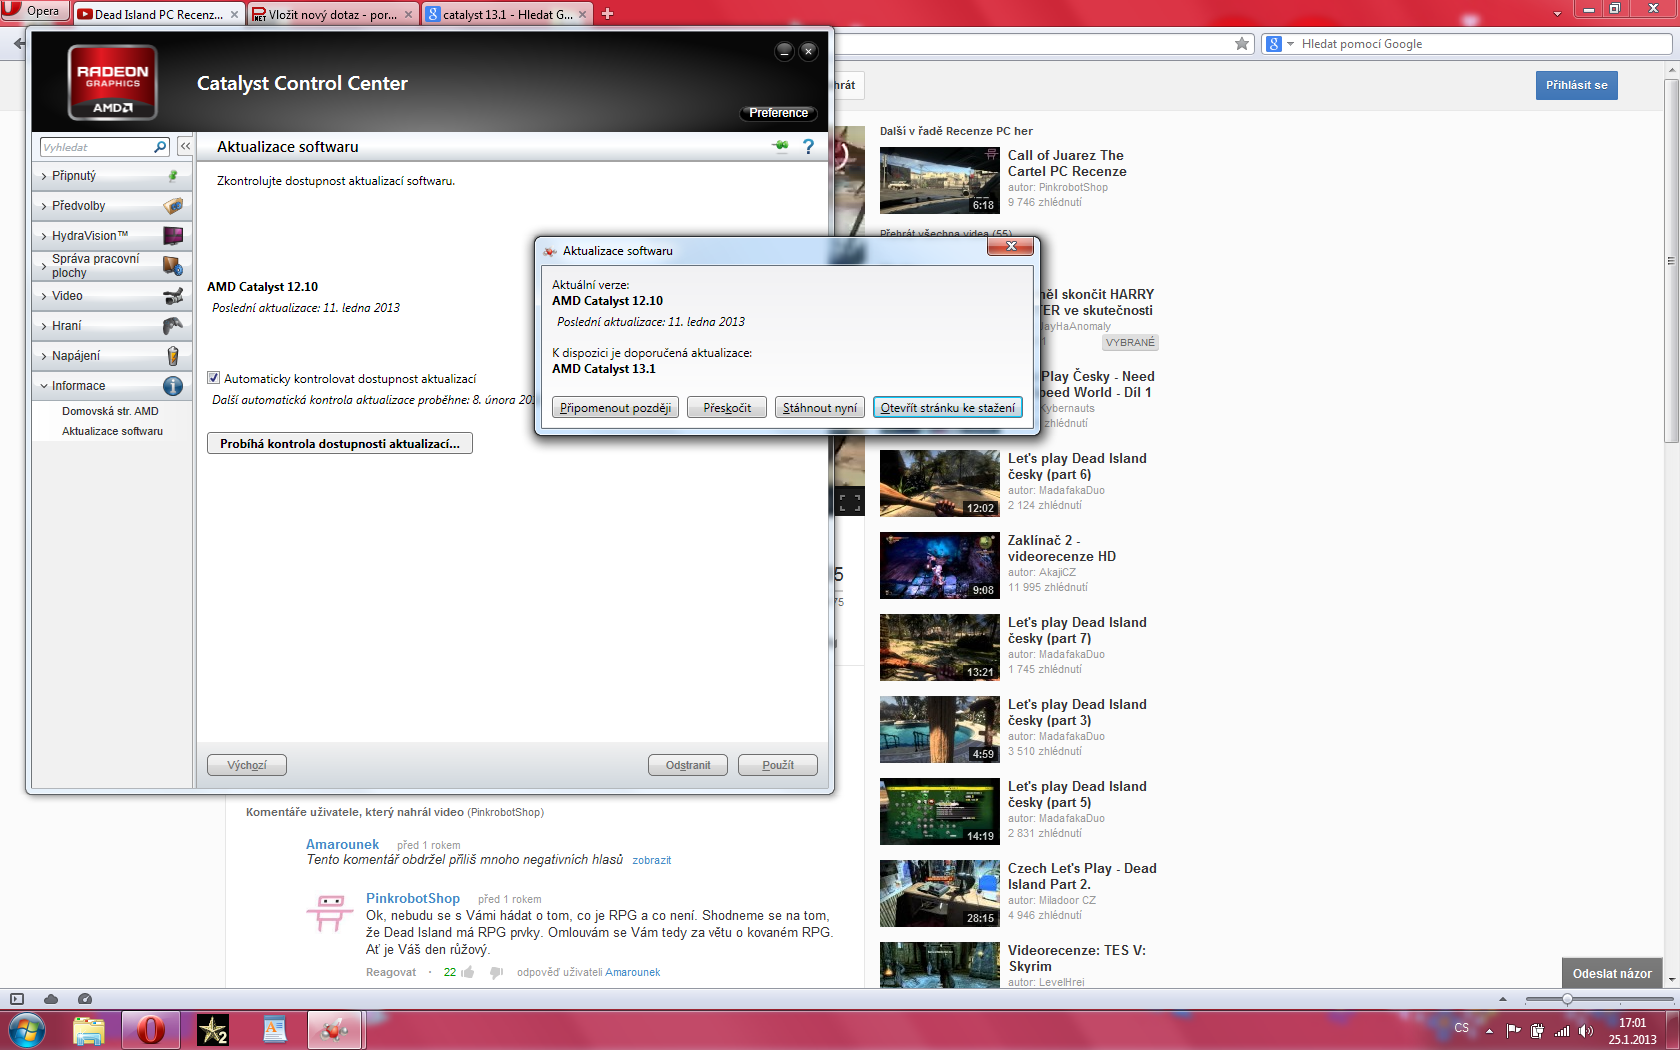The height and width of the screenshot is (1050, 1680).
Task: Switch to the Vložit nový dotaz tab
Action: (x=332, y=14)
